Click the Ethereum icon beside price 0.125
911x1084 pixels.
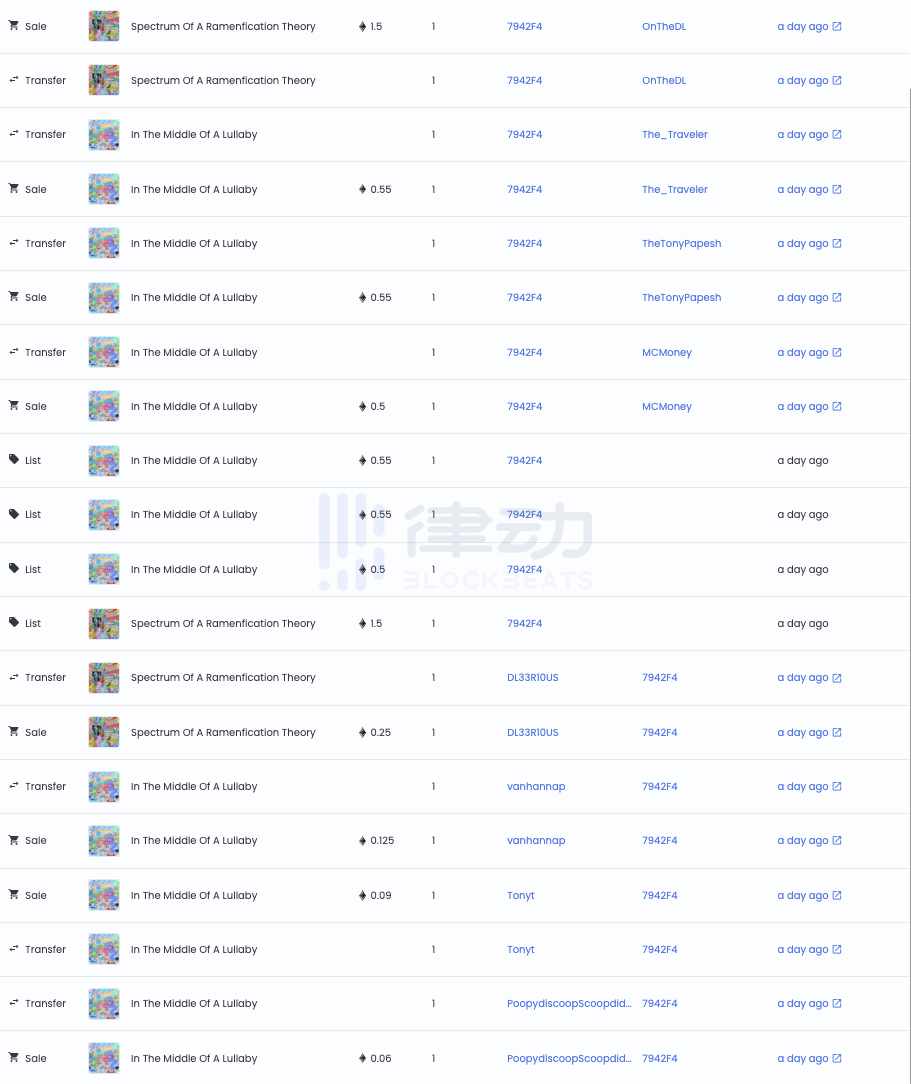click(362, 841)
